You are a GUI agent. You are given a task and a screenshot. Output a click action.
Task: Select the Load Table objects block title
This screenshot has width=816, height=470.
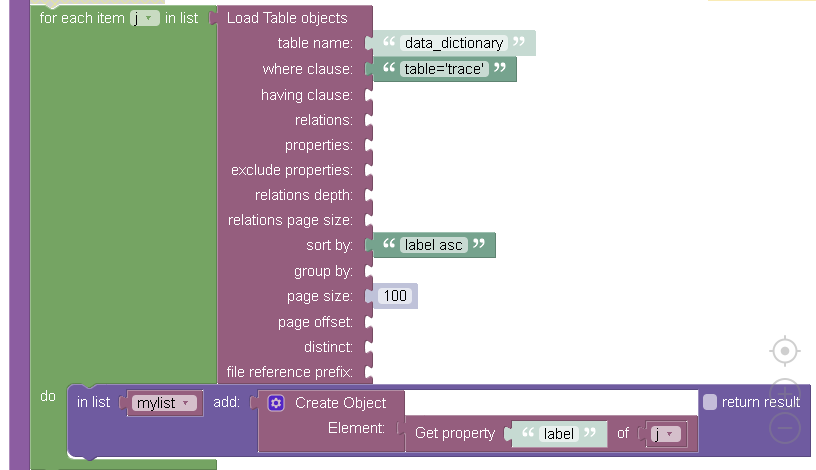tap(287, 18)
